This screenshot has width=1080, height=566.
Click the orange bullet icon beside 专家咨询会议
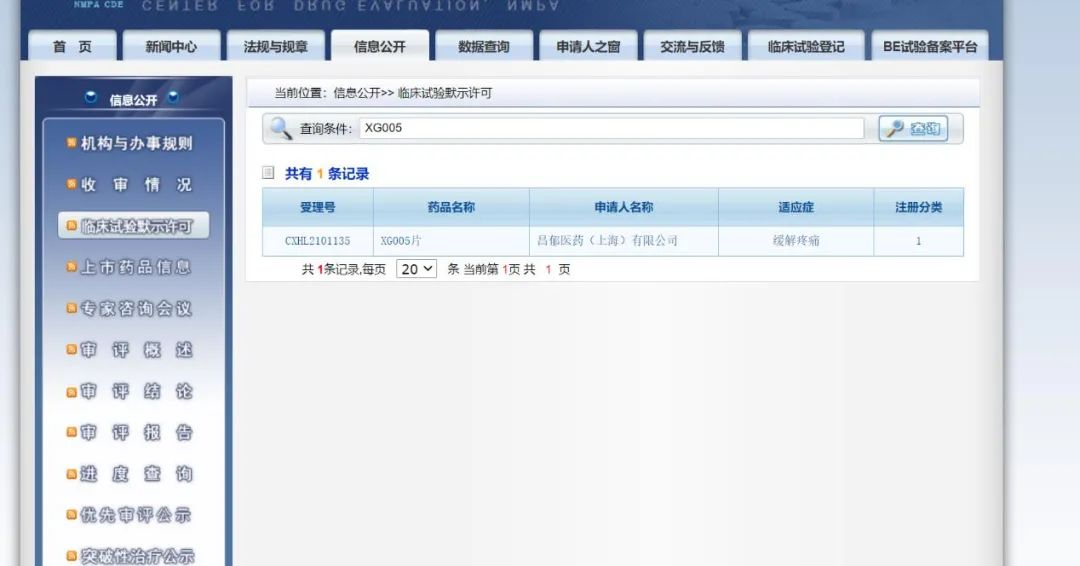[71, 308]
